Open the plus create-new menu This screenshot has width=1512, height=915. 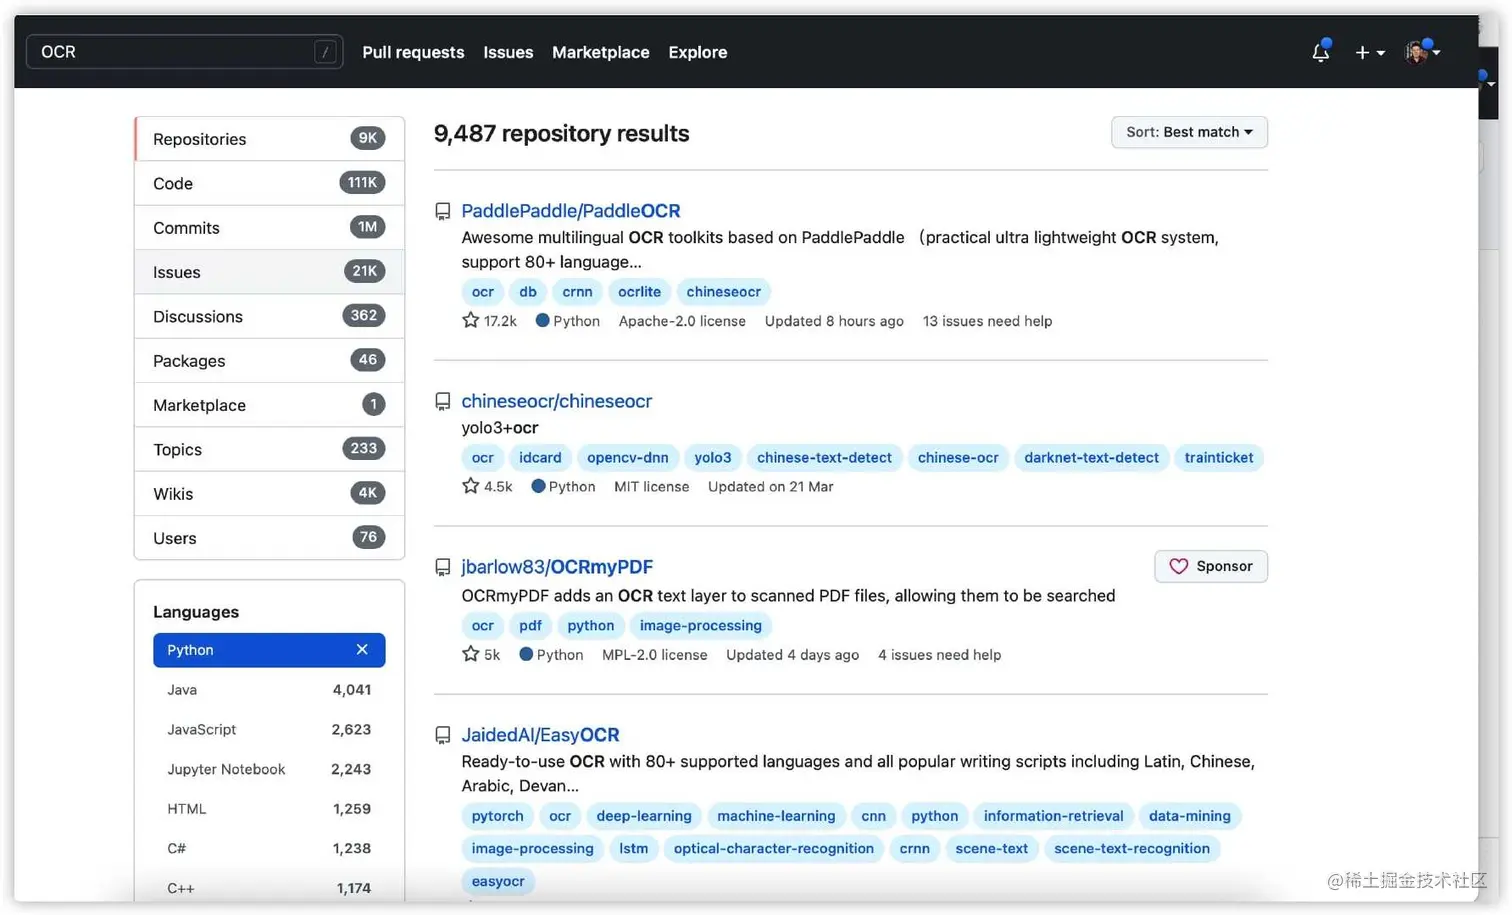pyautogui.click(x=1369, y=52)
